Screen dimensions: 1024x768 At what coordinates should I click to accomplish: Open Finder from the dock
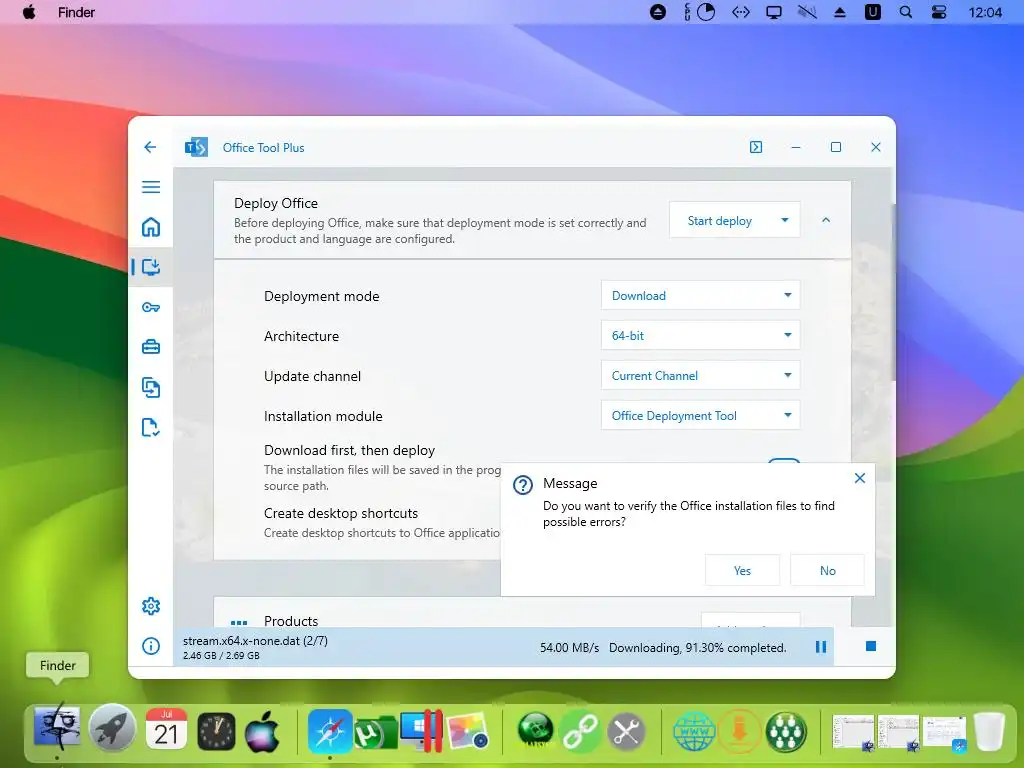click(57, 728)
